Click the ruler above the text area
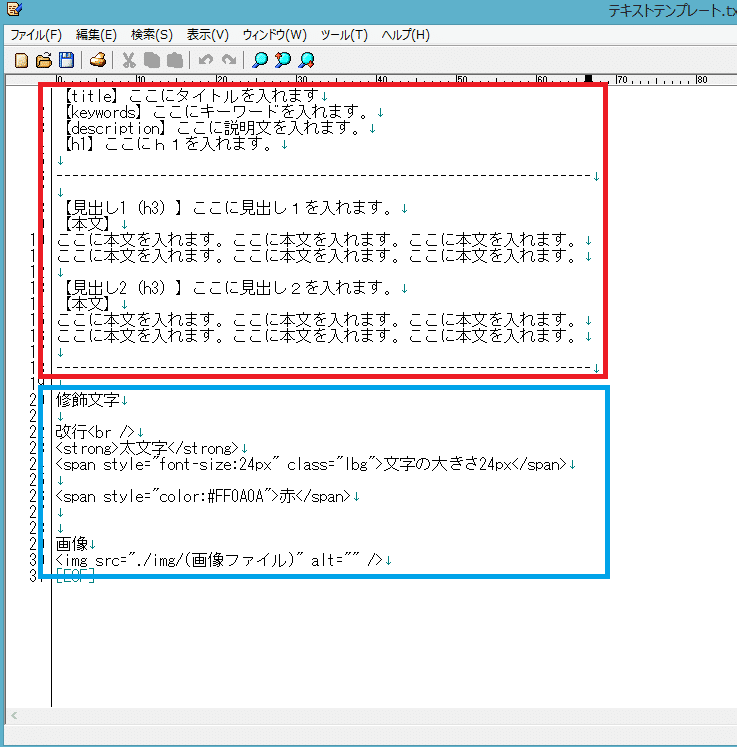The width and height of the screenshot is (737, 747). pyautogui.click(x=372, y=80)
